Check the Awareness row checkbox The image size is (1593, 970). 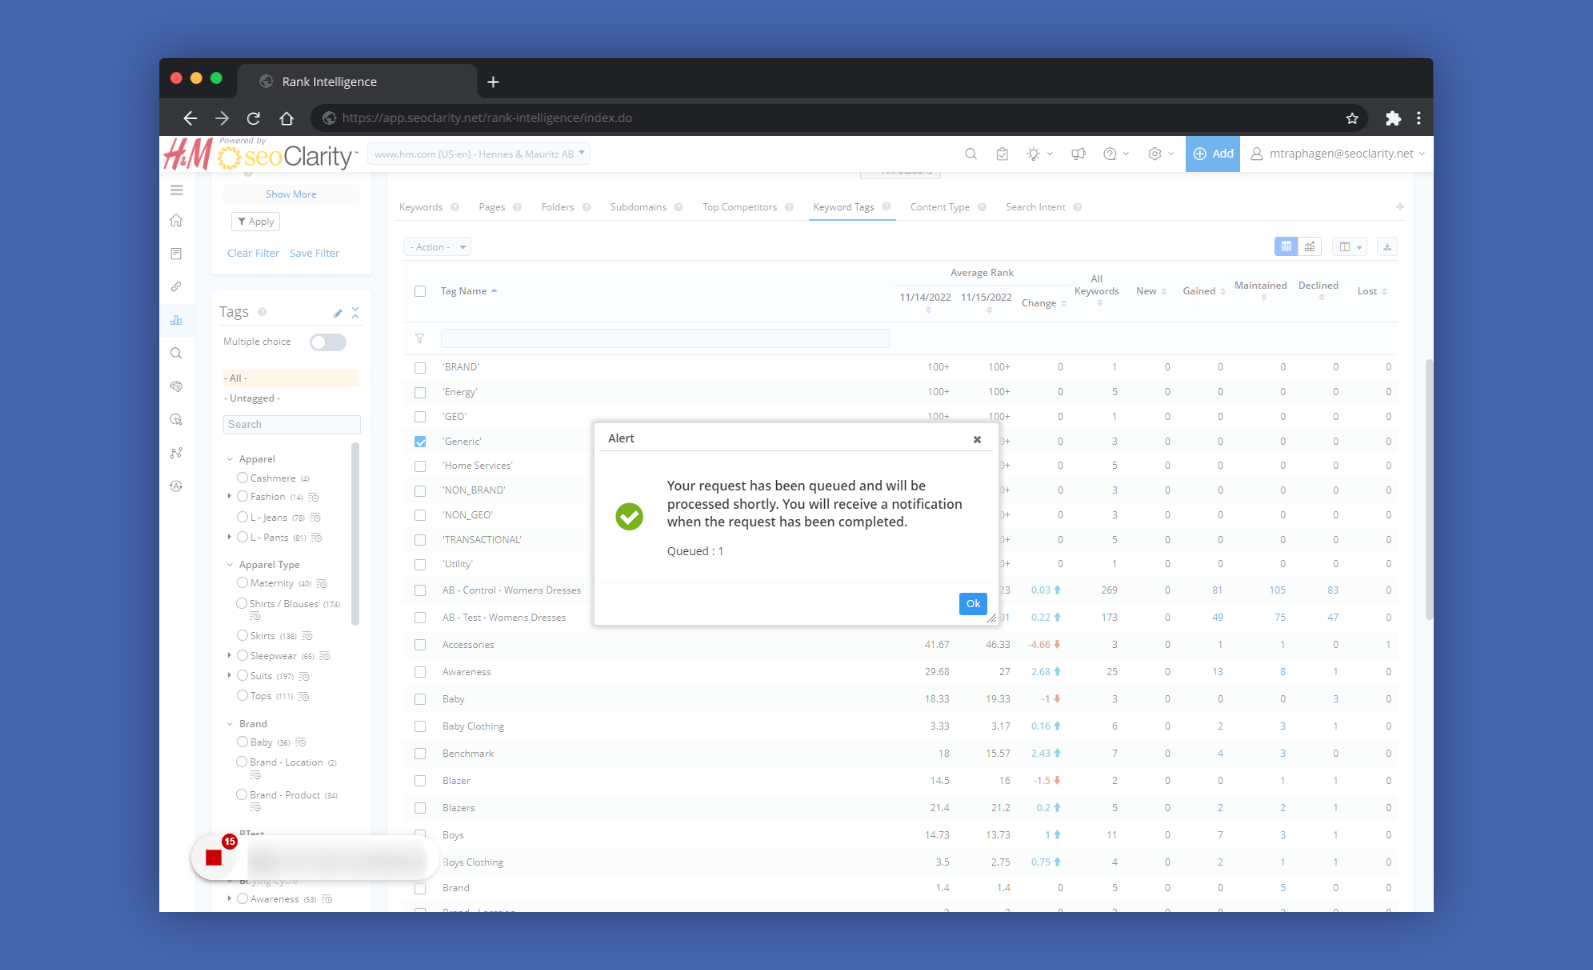click(420, 672)
